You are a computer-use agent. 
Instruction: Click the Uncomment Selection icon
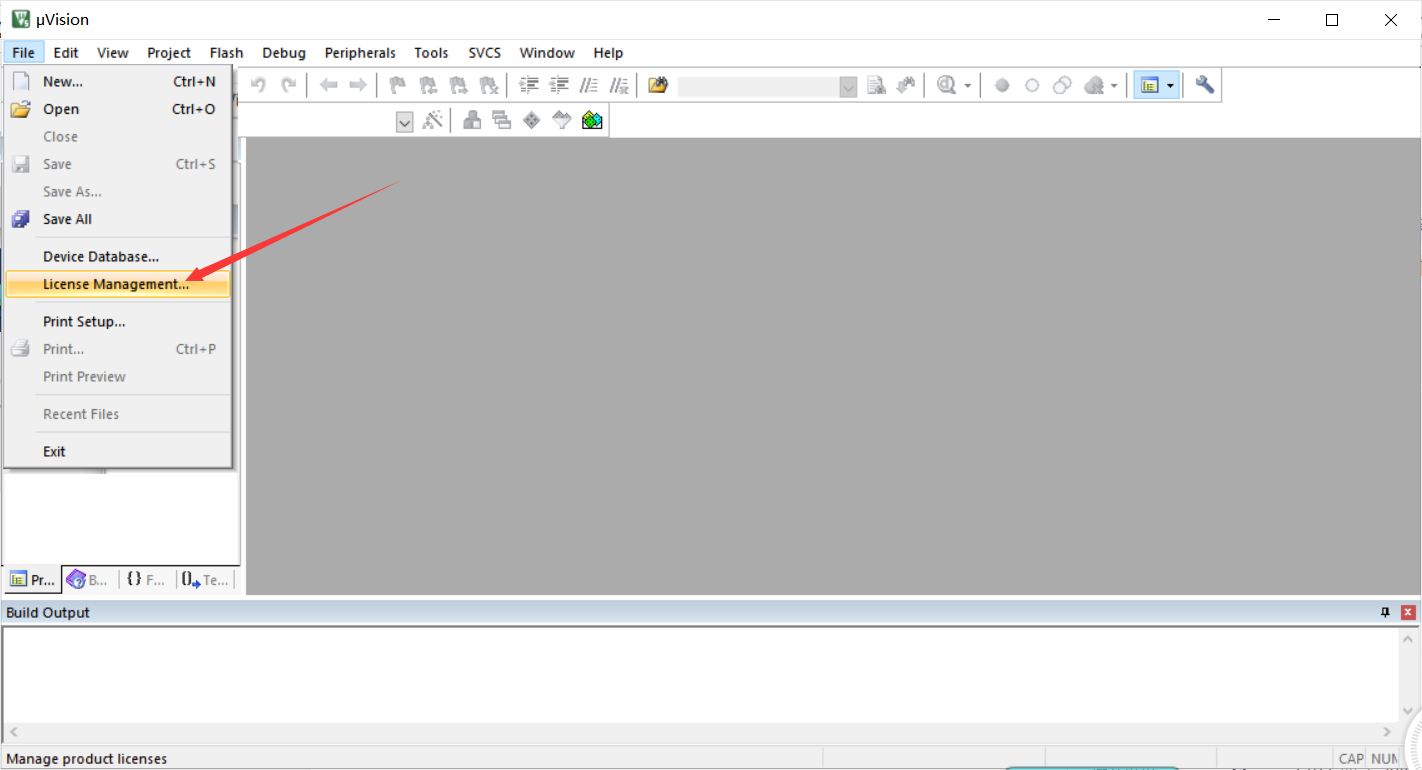click(x=619, y=85)
